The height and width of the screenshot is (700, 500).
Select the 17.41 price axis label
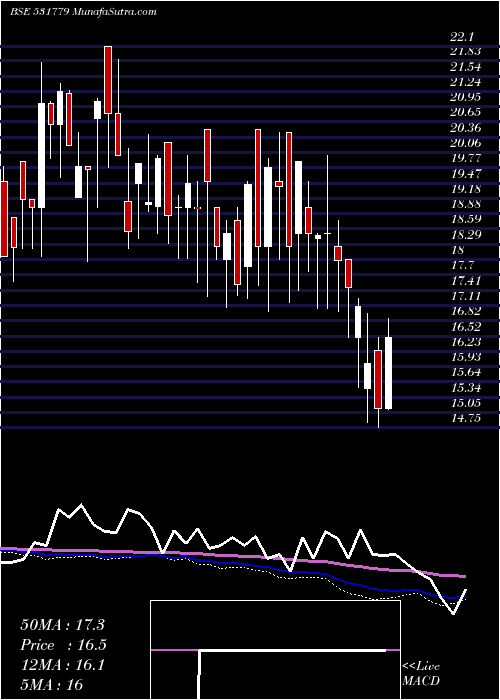pyautogui.click(x=465, y=281)
